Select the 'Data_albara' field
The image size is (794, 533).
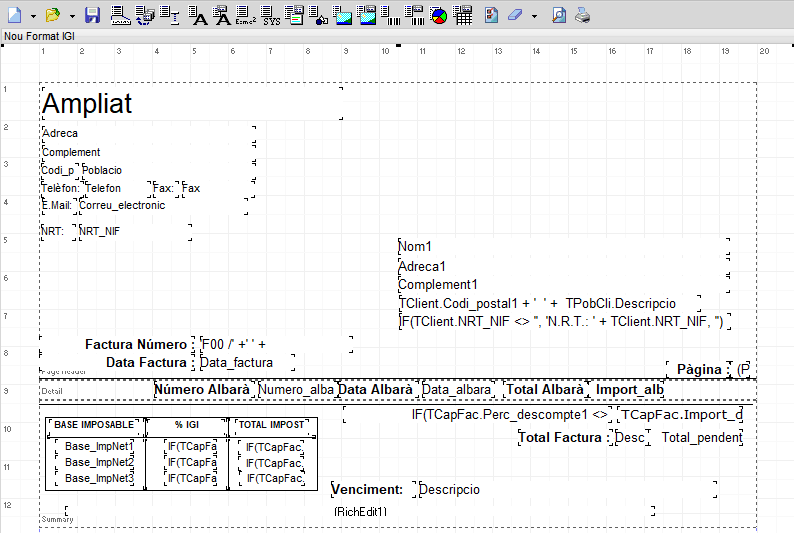click(x=456, y=389)
